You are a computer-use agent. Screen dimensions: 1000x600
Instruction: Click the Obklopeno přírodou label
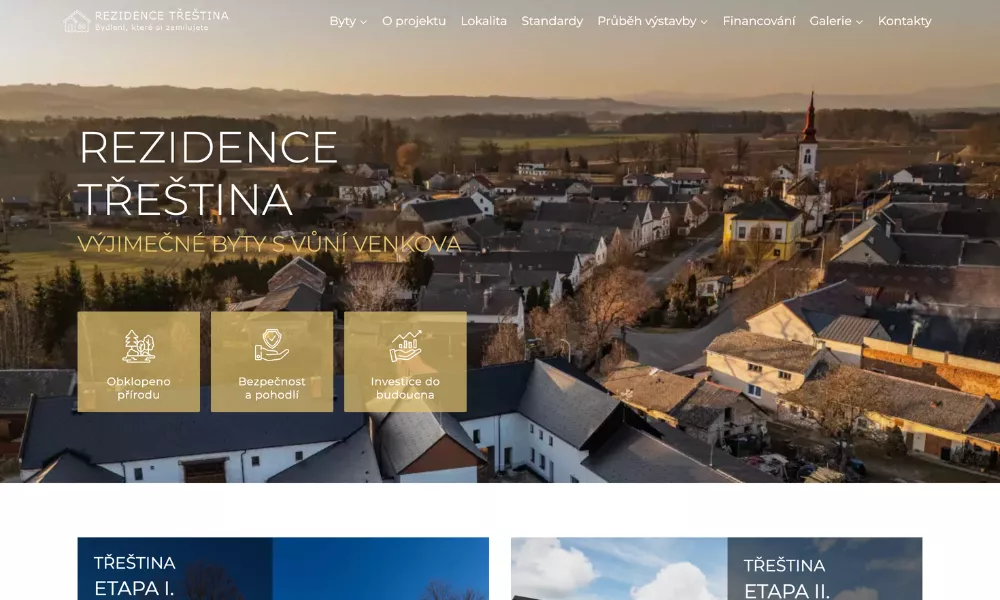[x=138, y=388]
